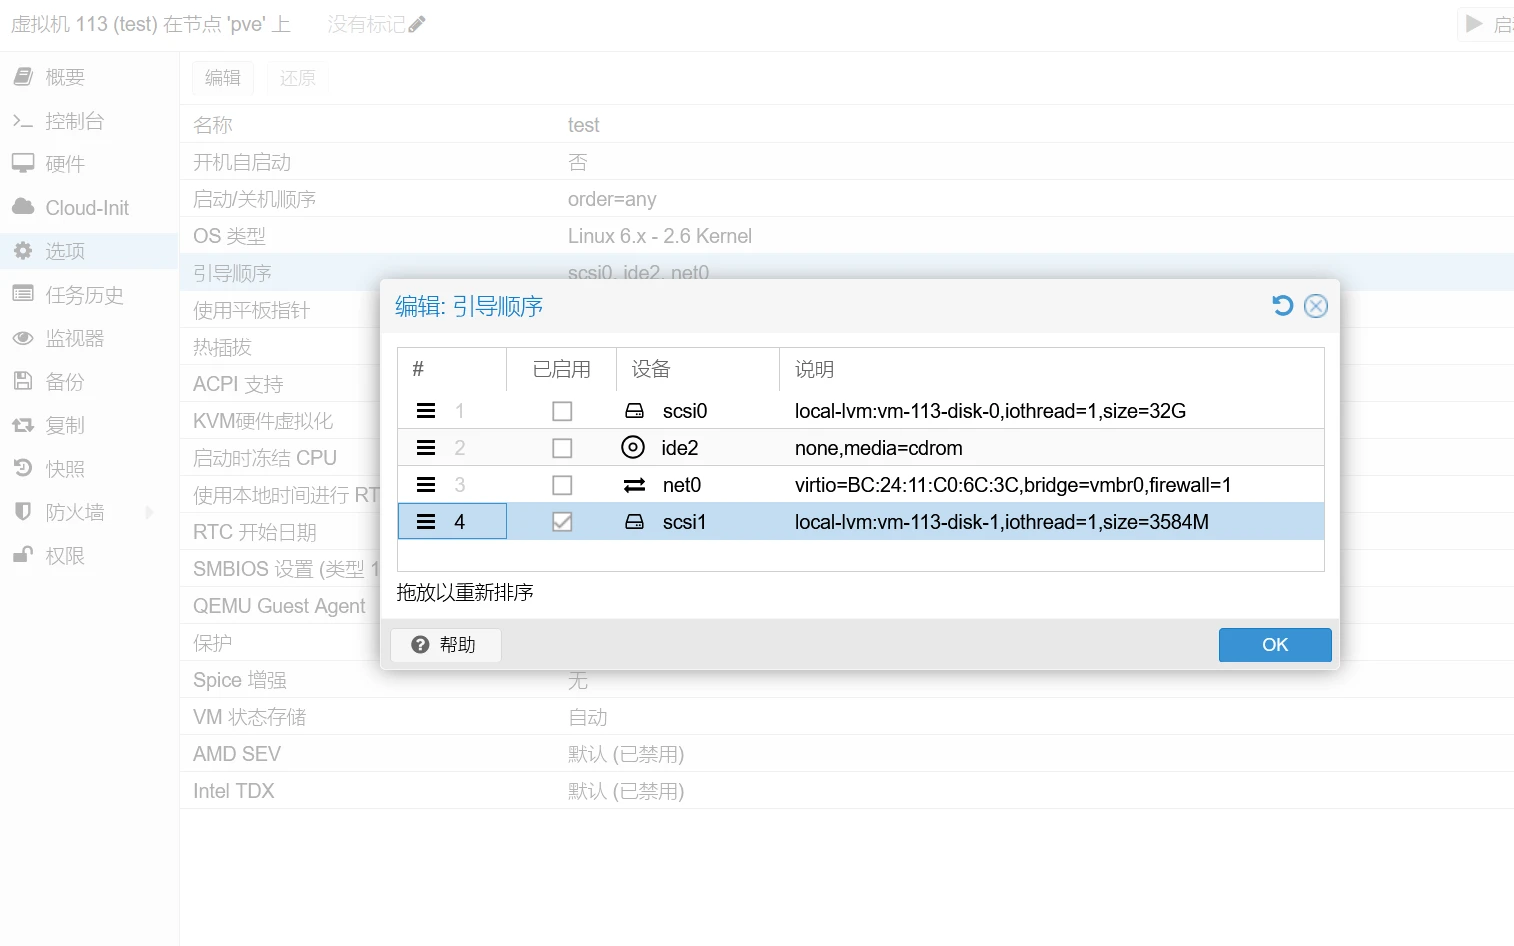Enable the net0 boot device checkbox

pos(562,485)
